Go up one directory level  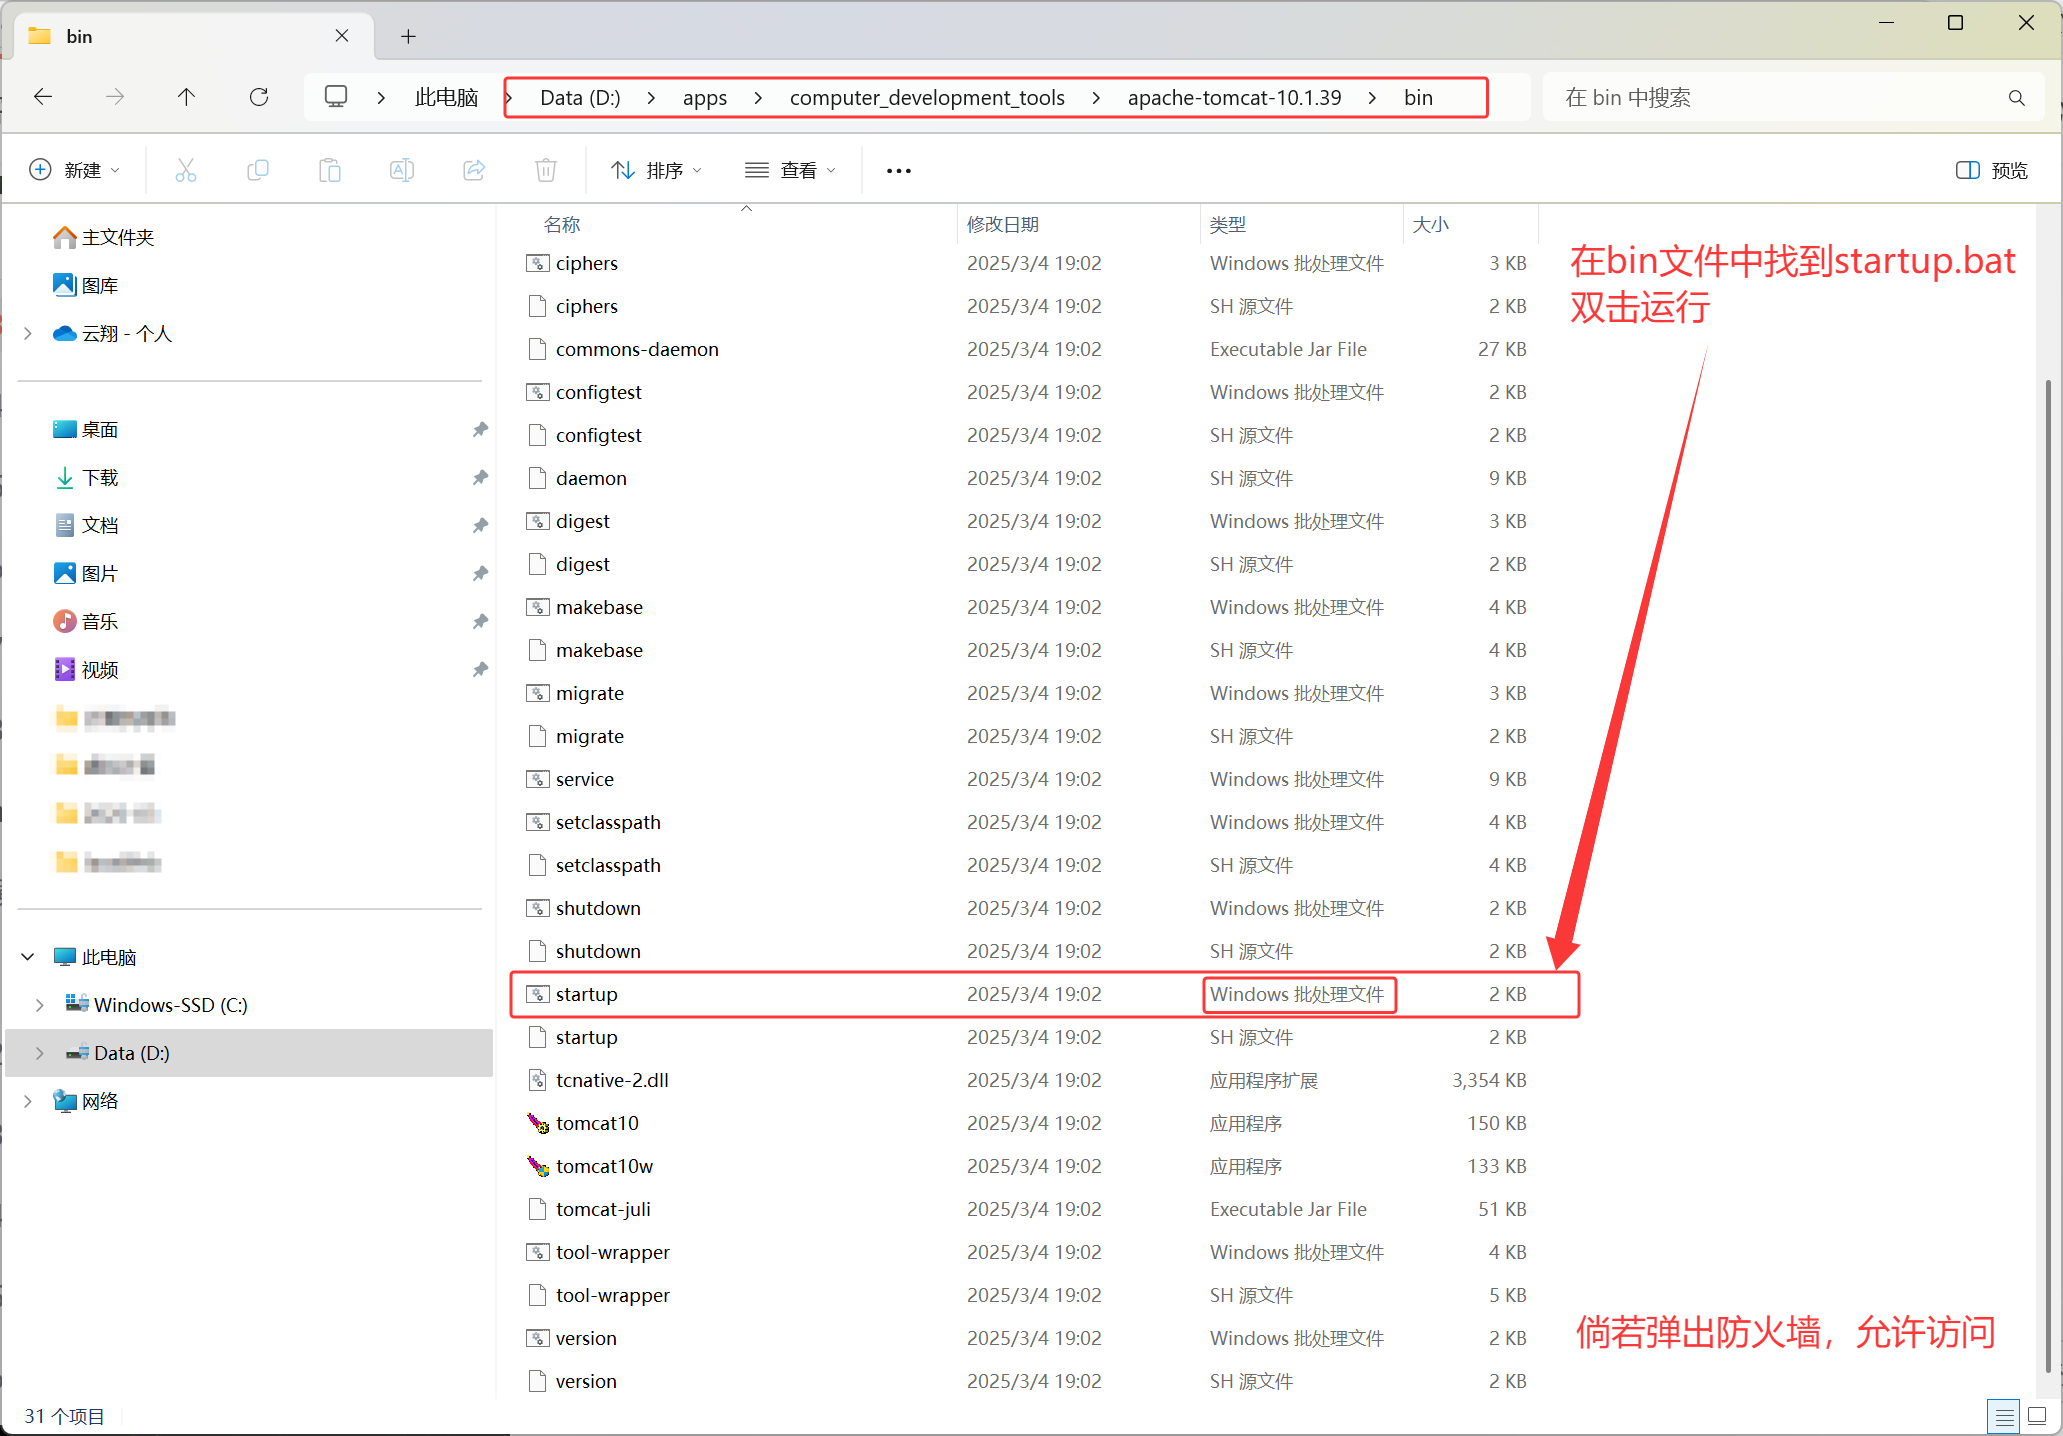[186, 97]
